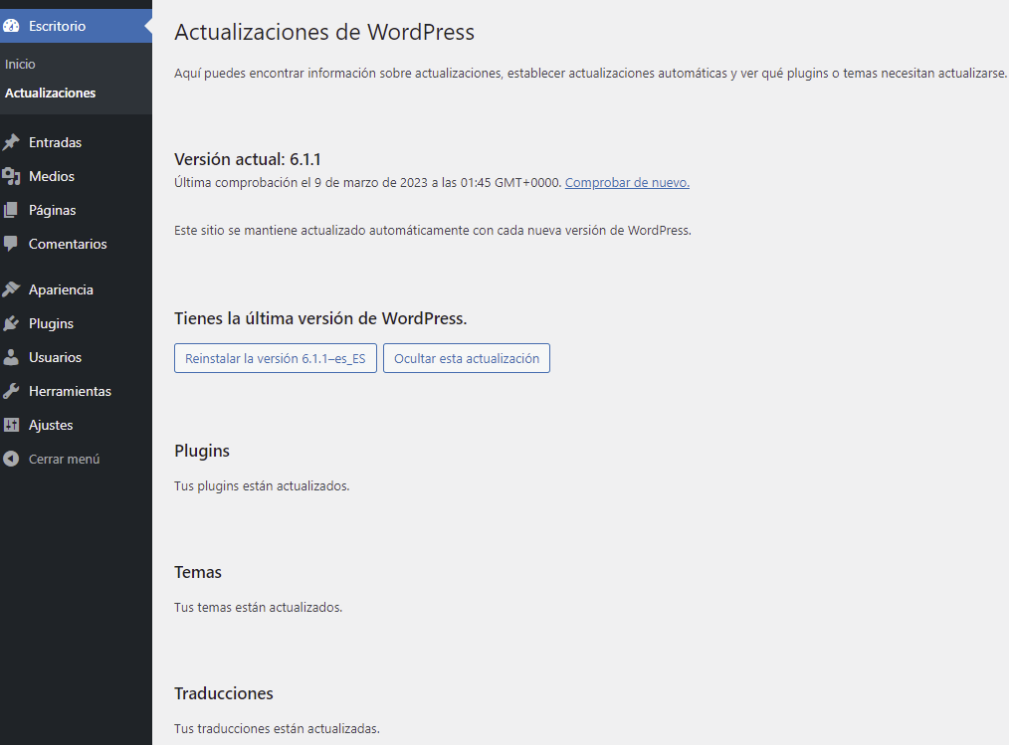This screenshot has height=745, width=1009.
Task: Open the Ajustes menu label
Action: click(51, 425)
